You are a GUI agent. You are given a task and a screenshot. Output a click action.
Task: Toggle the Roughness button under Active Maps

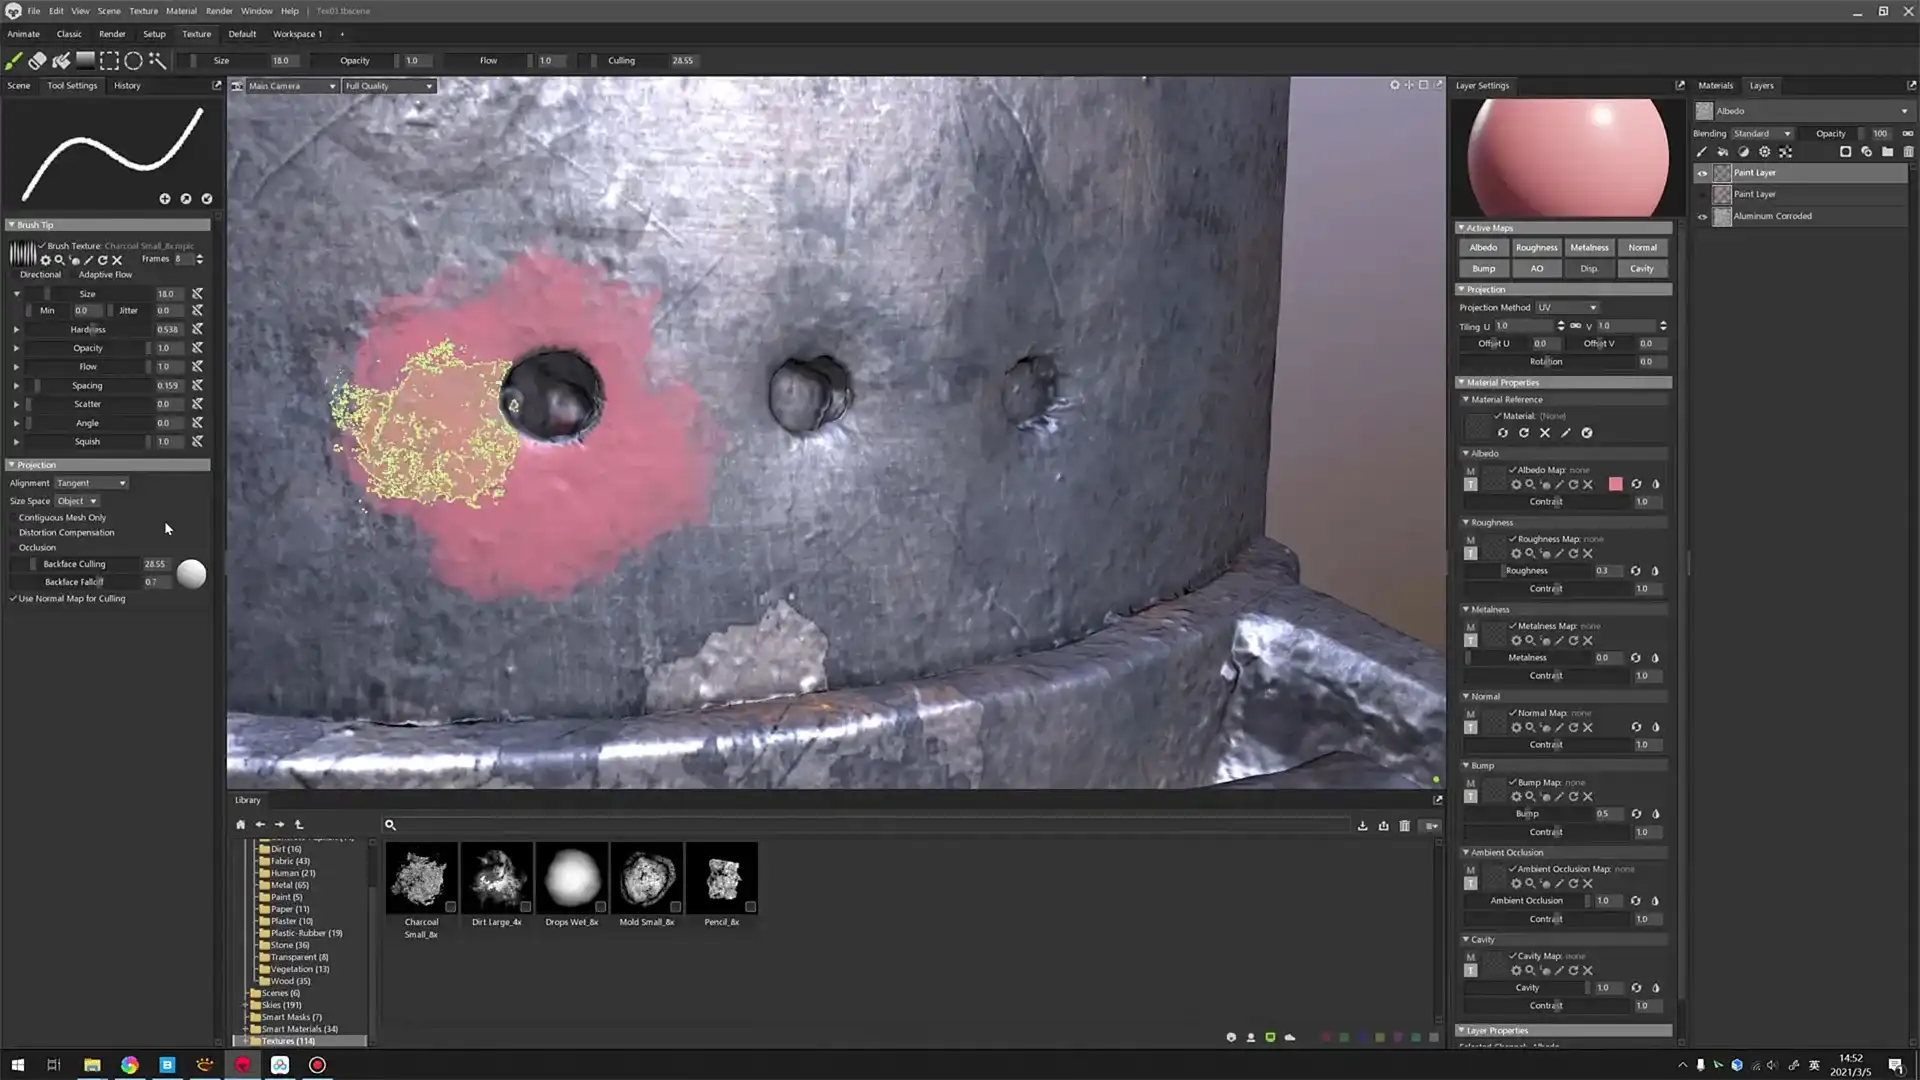click(x=1537, y=247)
